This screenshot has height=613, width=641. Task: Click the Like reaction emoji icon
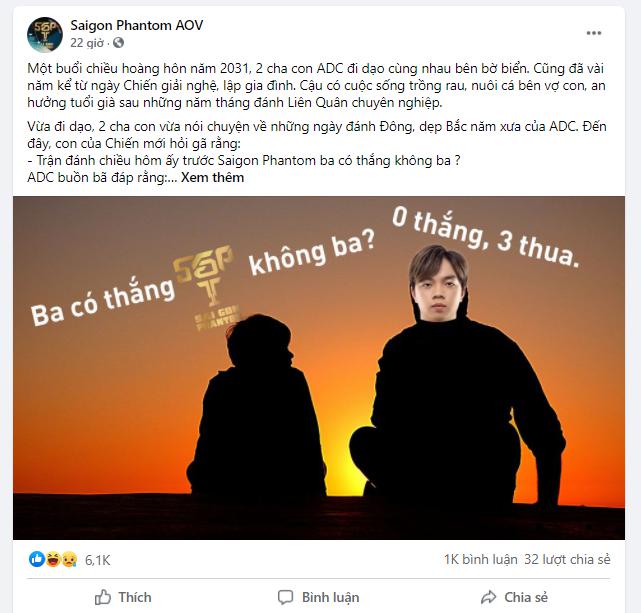[x=37, y=559]
